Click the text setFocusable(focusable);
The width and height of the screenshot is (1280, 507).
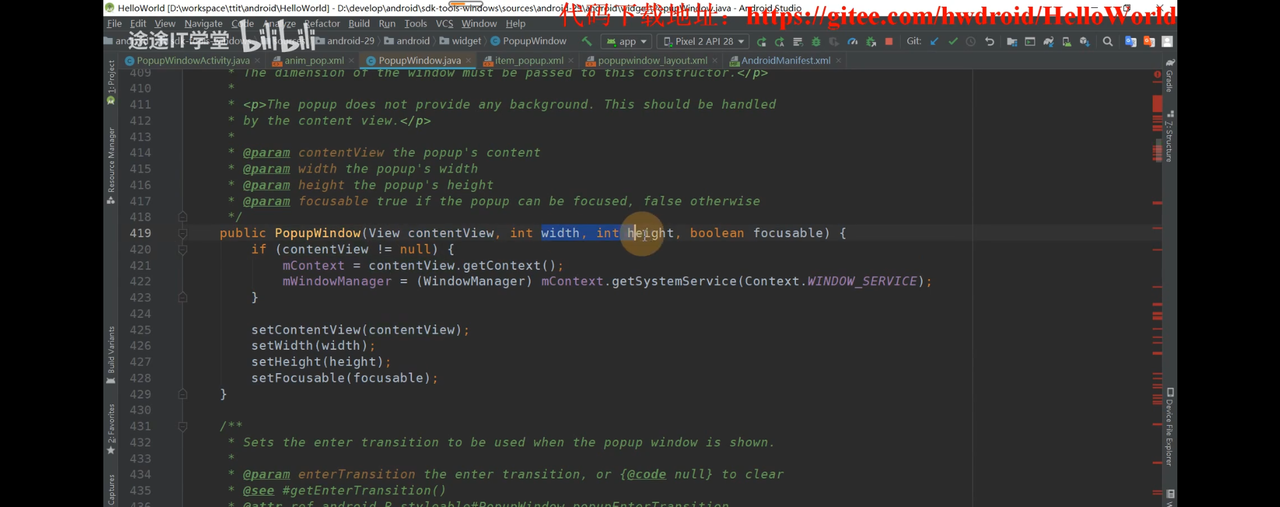pos(345,378)
